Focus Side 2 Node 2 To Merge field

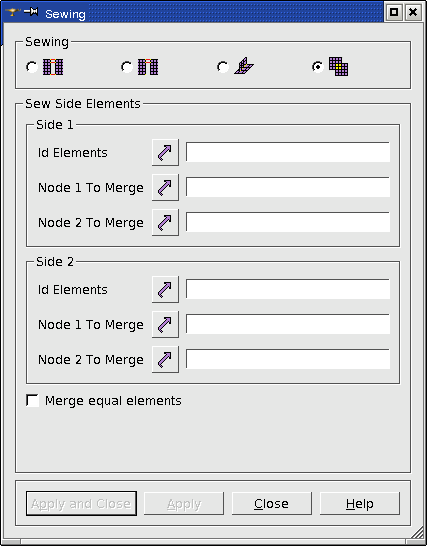pyautogui.click(x=288, y=359)
